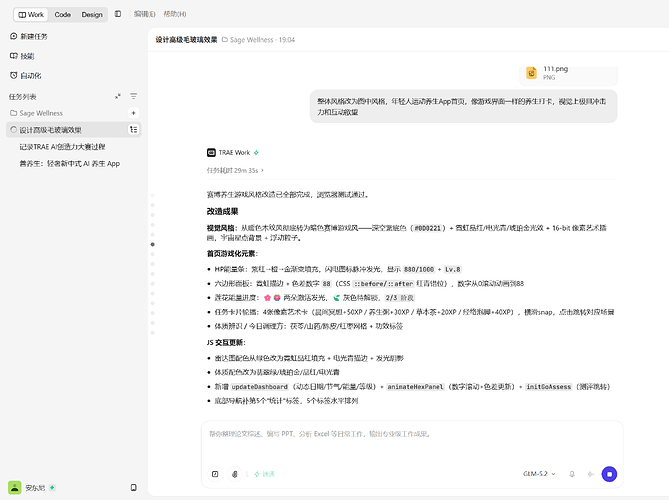Open the 自动化 automation page
669x500 pixels.
tap(26, 76)
